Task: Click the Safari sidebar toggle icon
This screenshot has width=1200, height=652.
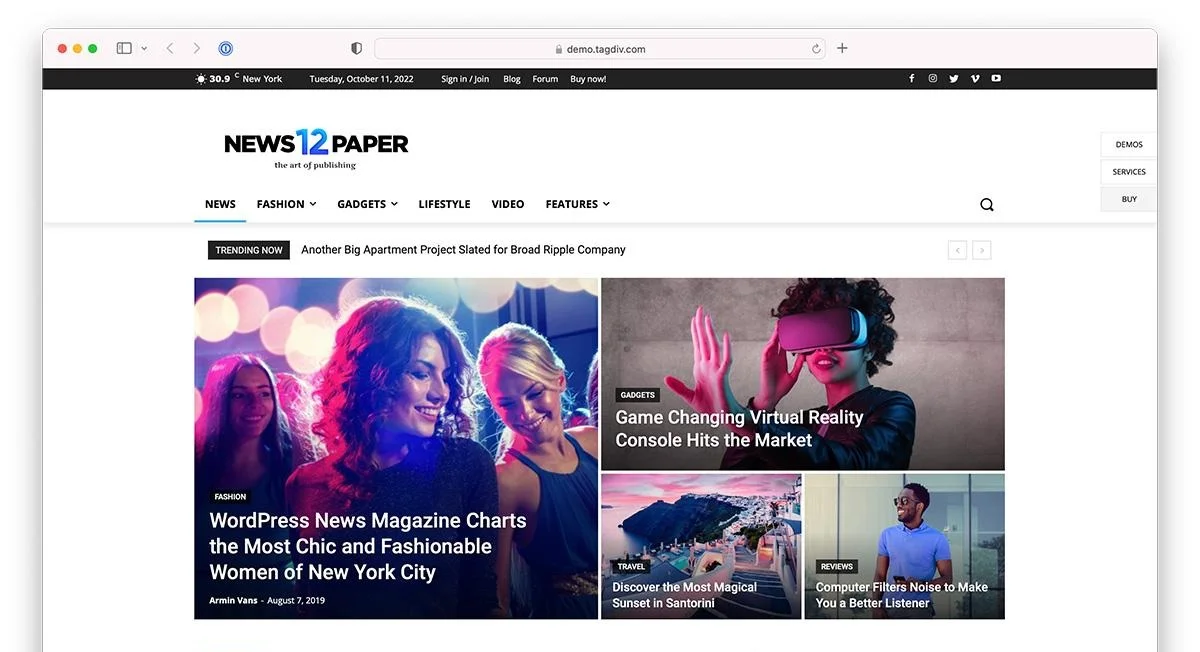Action: 124,48
